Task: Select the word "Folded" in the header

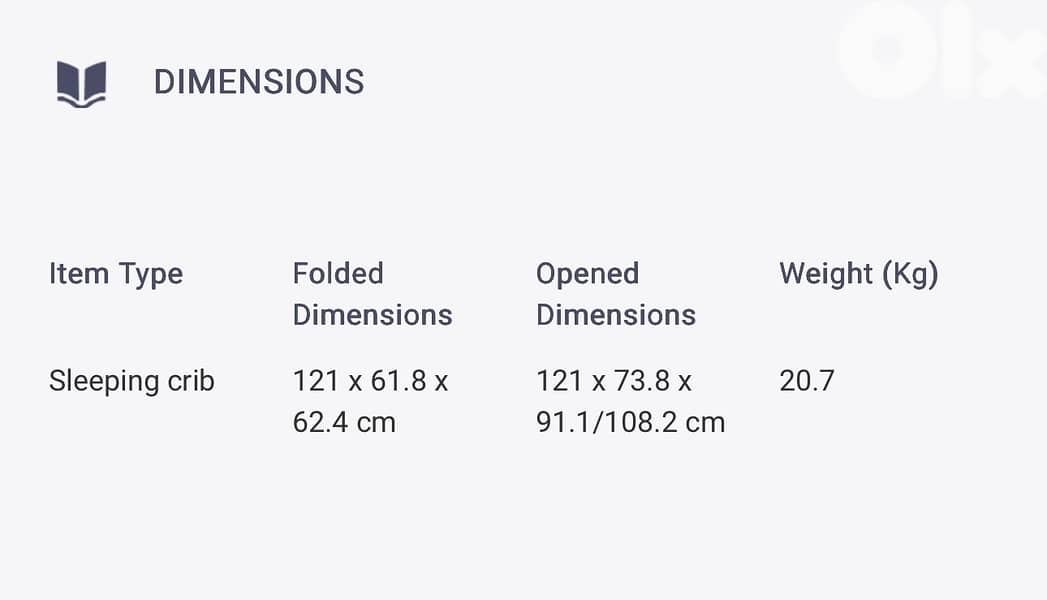Action: (x=338, y=274)
